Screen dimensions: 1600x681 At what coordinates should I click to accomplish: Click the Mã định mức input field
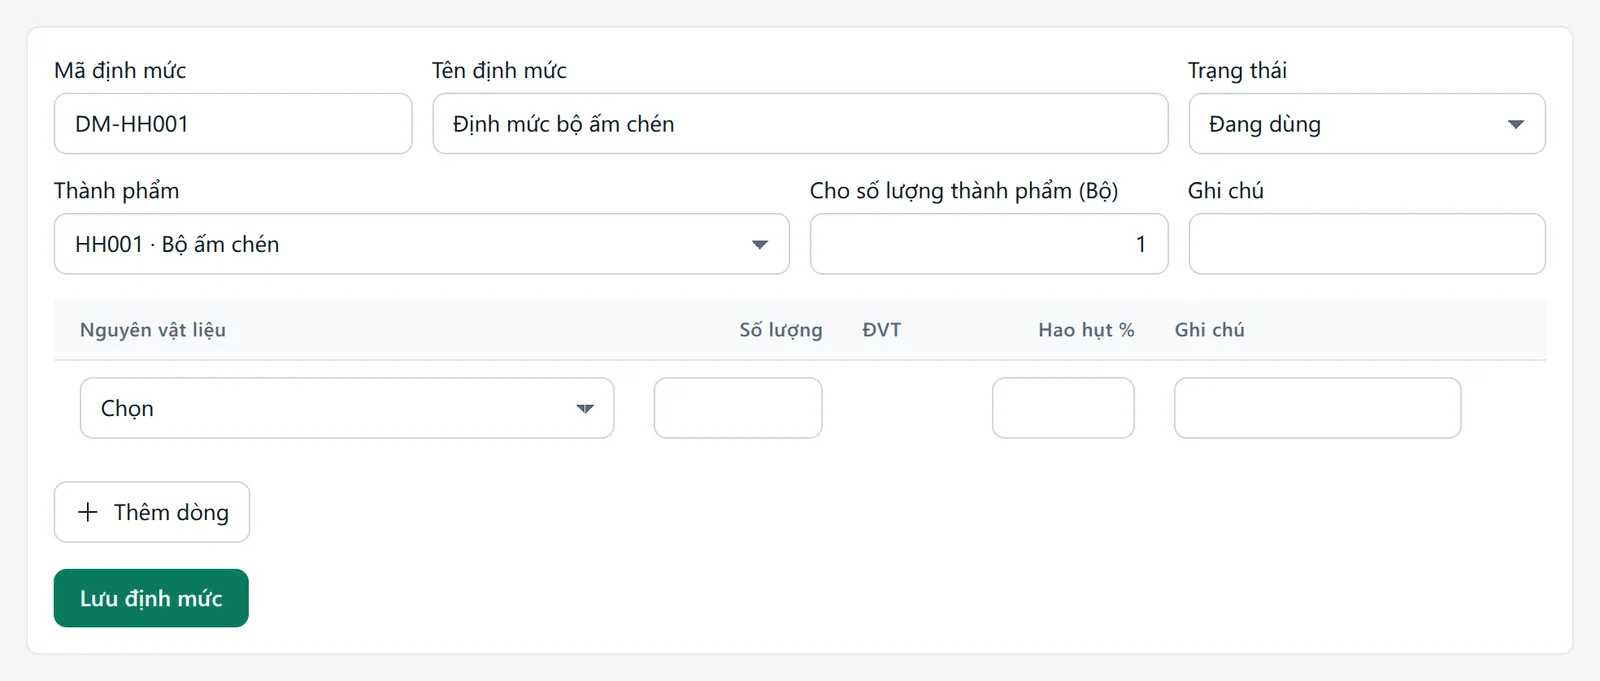(233, 124)
